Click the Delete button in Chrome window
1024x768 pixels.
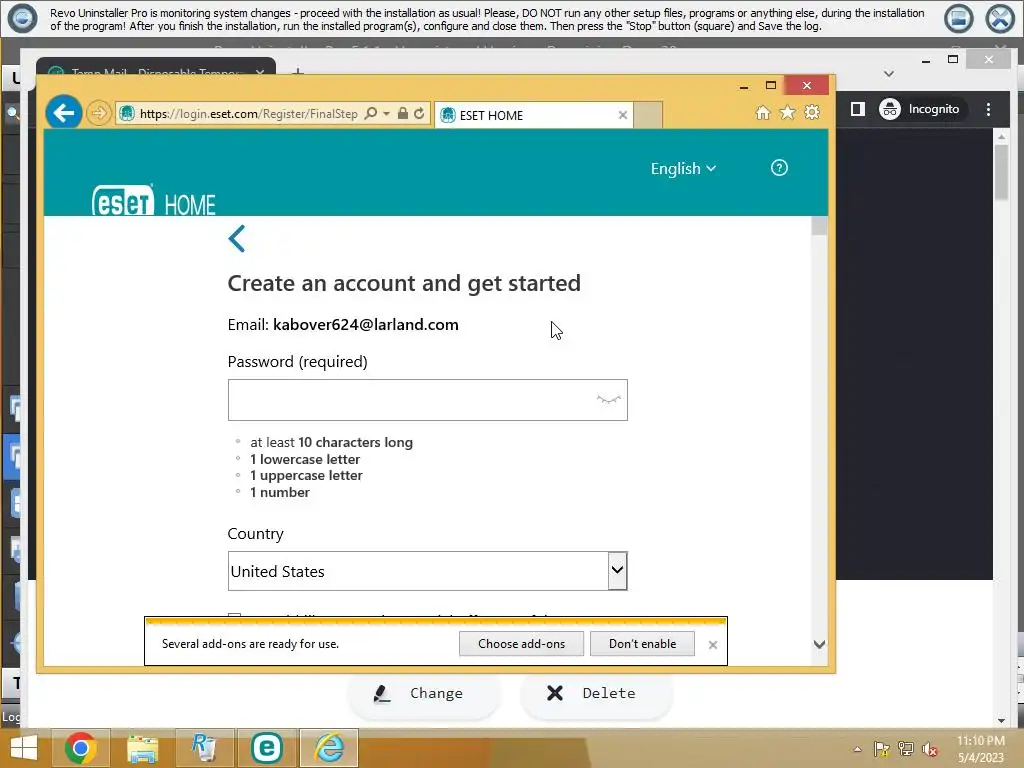(x=596, y=694)
